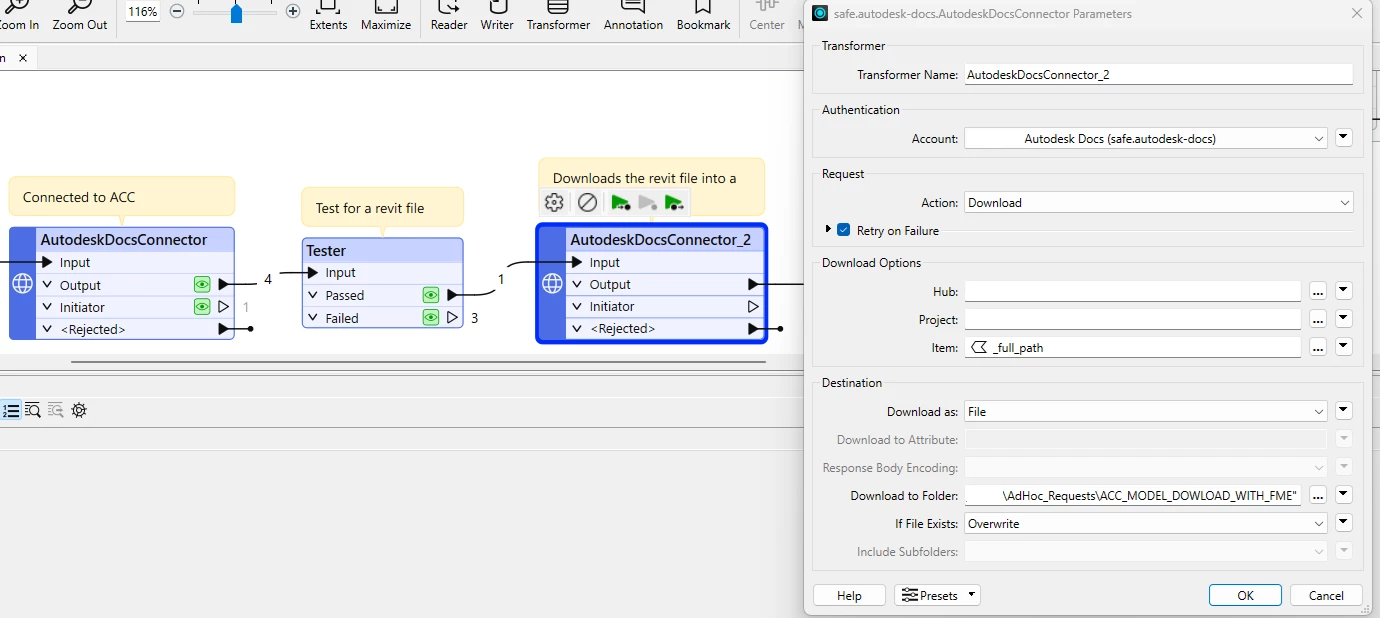Click globe icon on AutodeskDocsConnector transformer

pos(22,284)
